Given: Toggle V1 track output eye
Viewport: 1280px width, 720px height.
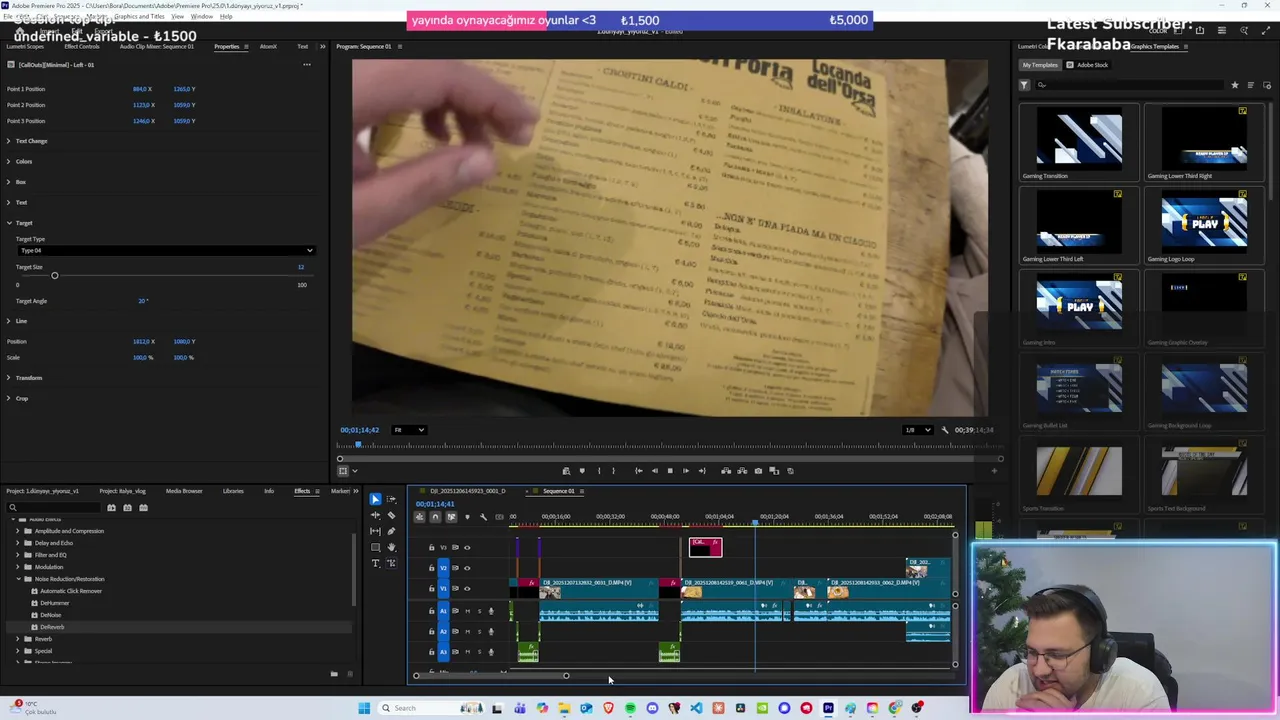Looking at the screenshot, I should click(x=467, y=588).
